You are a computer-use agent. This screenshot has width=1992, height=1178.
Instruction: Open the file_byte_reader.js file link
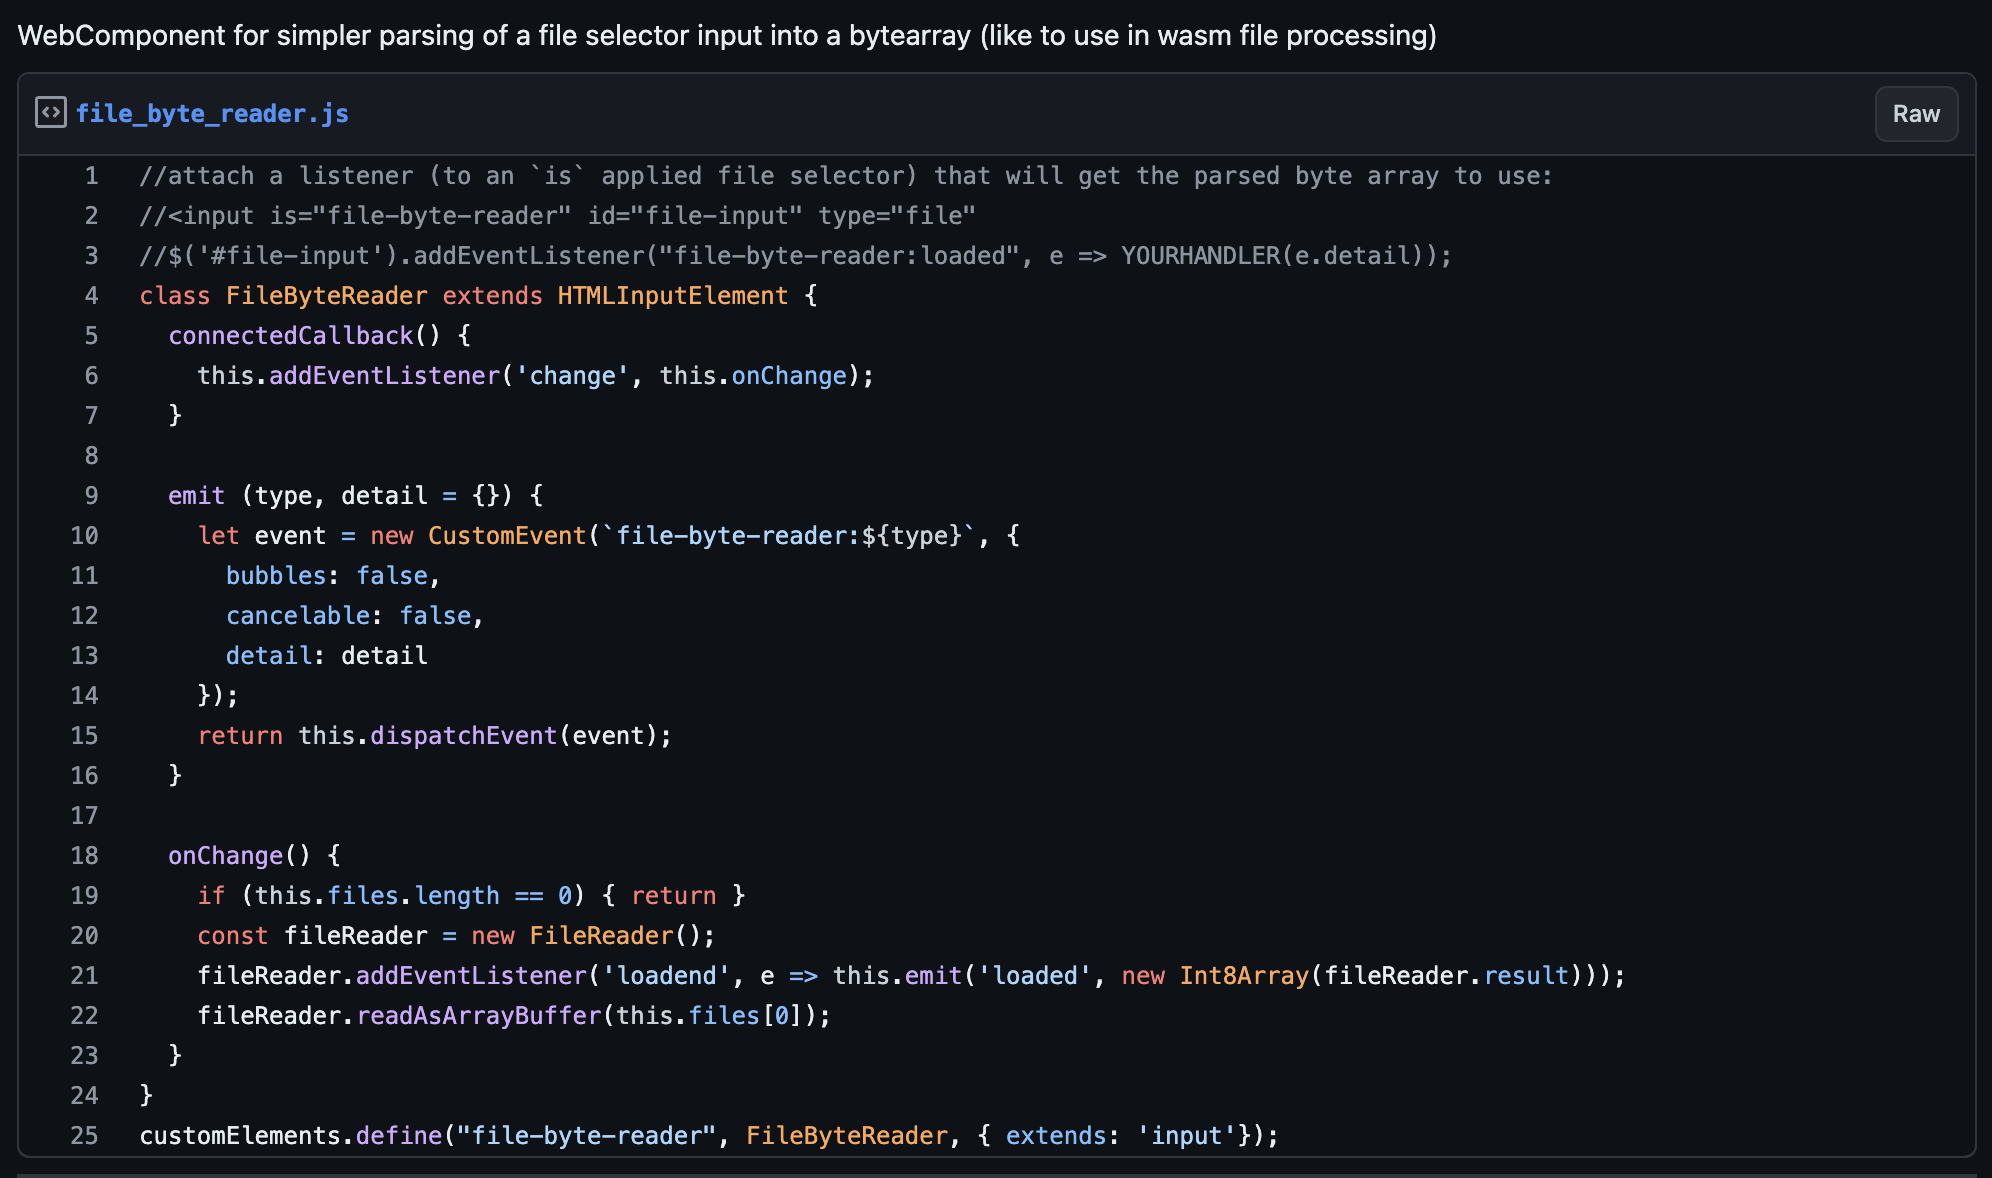click(212, 113)
